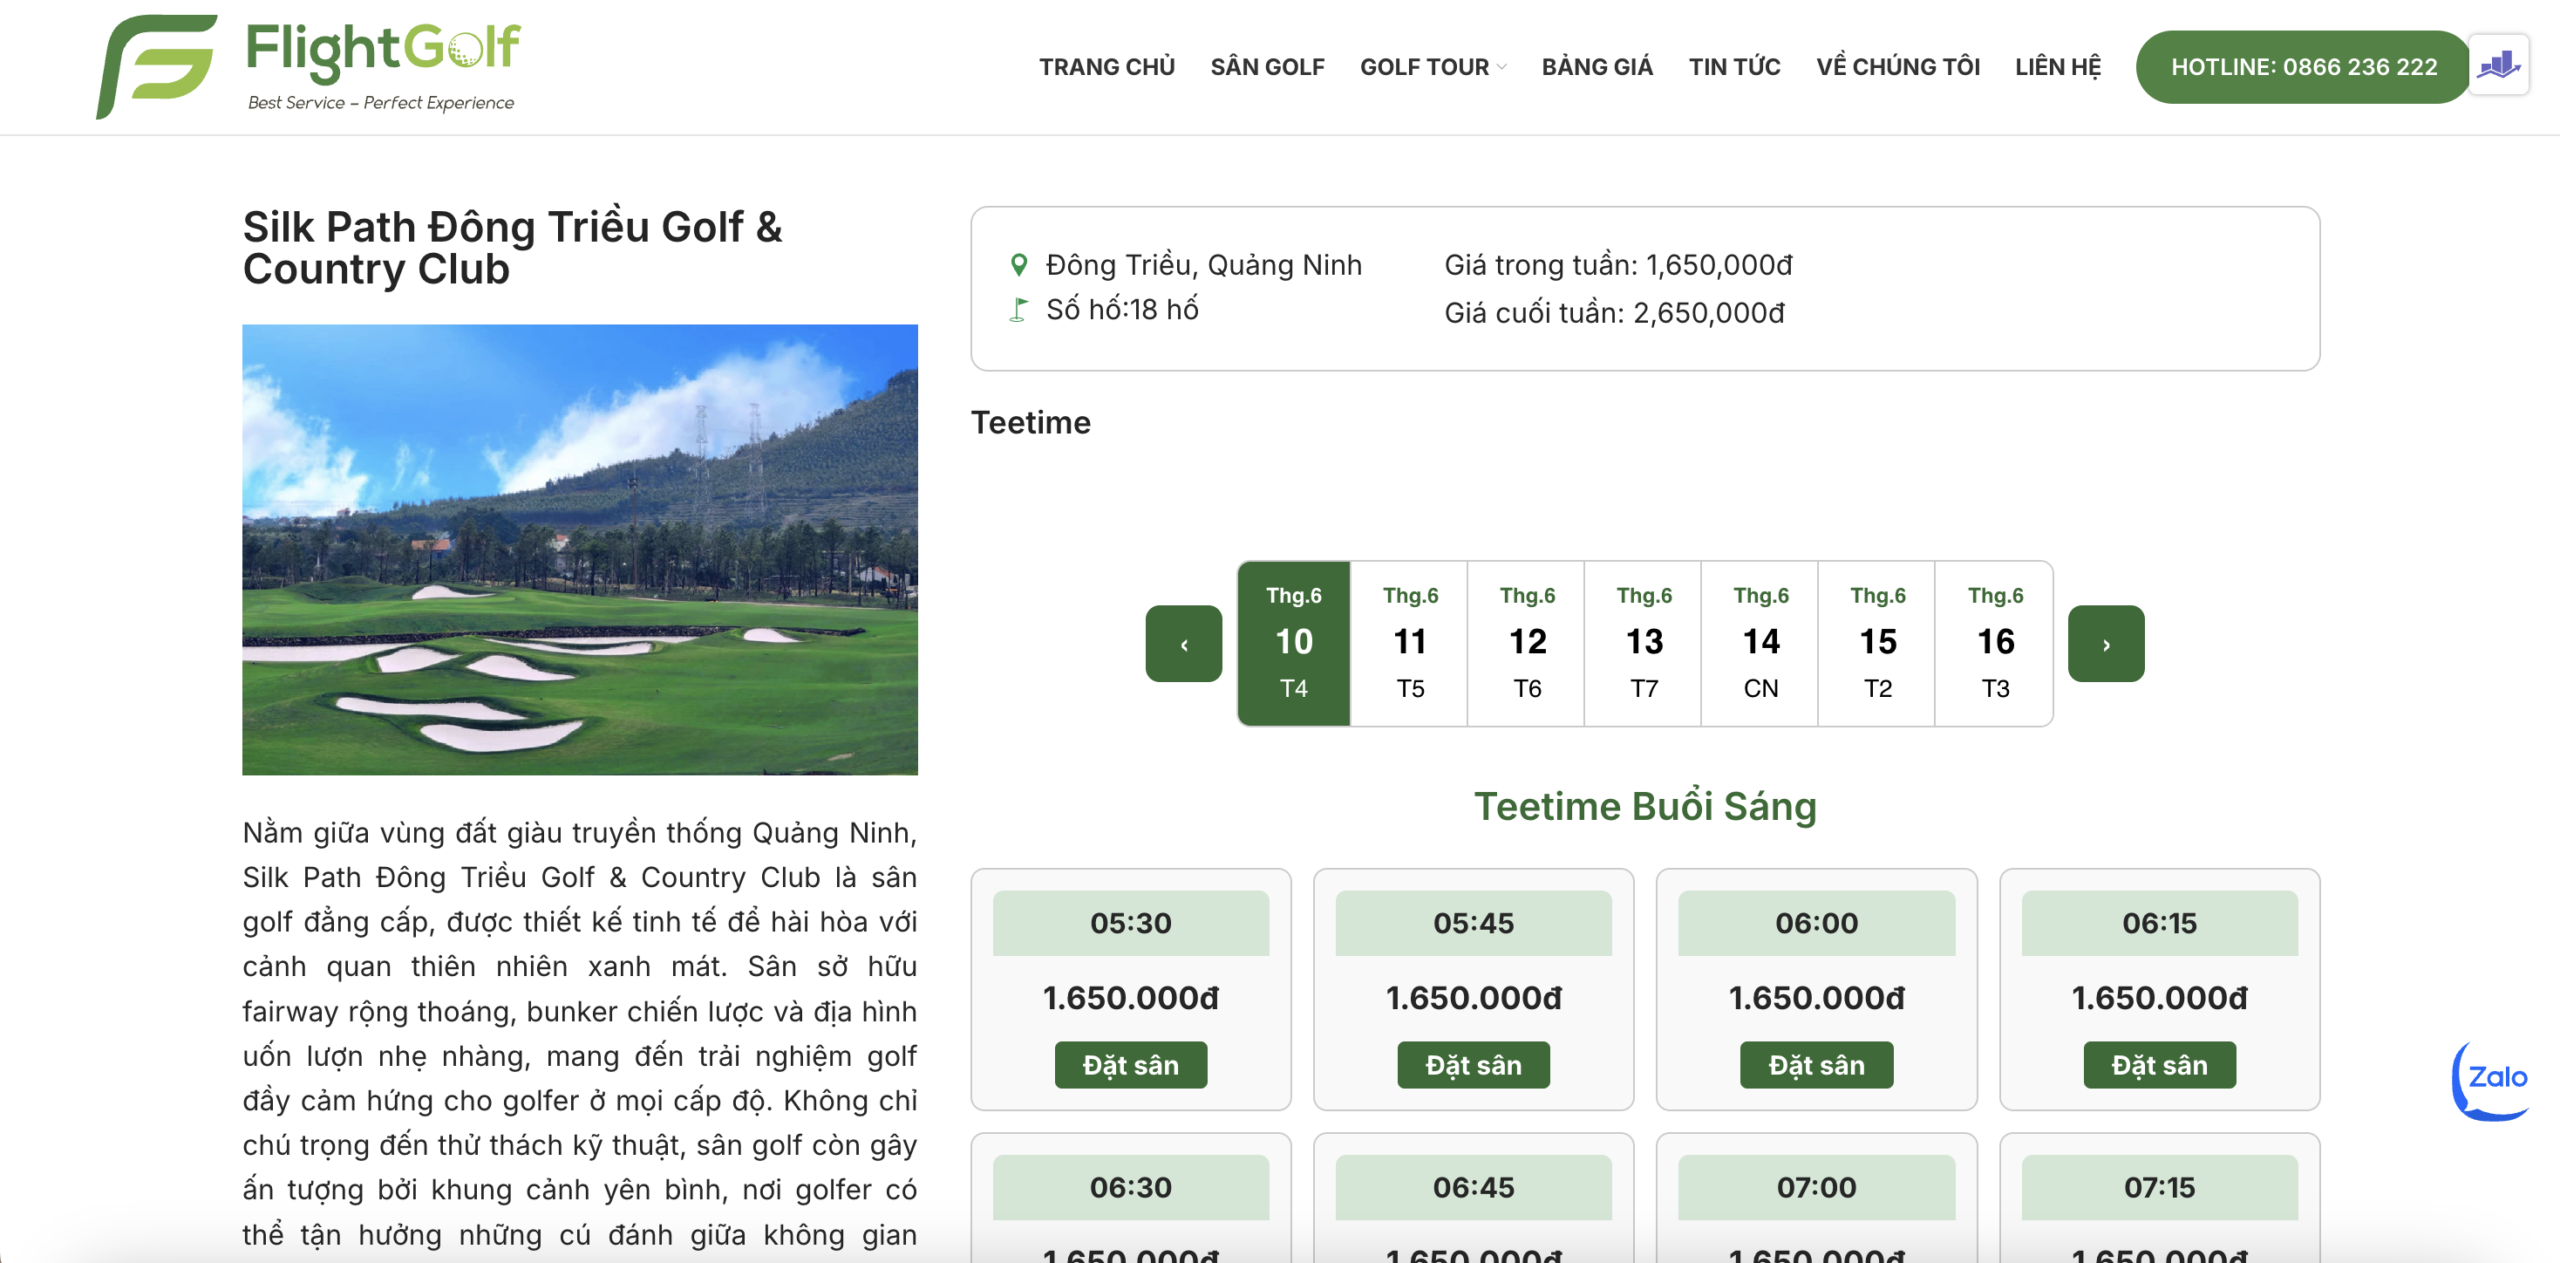This screenshot has height=1263, width=2560.
Task: Click the Hotline 0866 236 222 button
Action: 2303,67
